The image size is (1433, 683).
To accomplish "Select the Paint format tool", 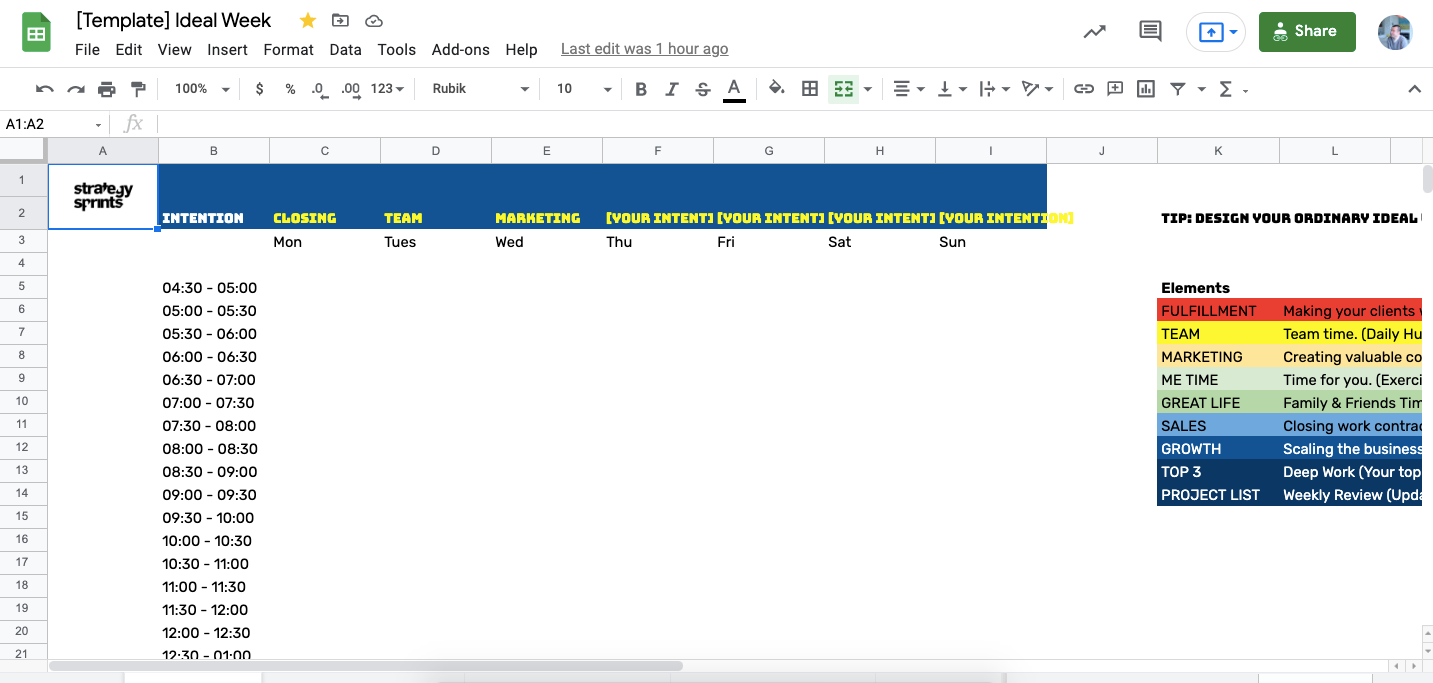I will 138,89.
